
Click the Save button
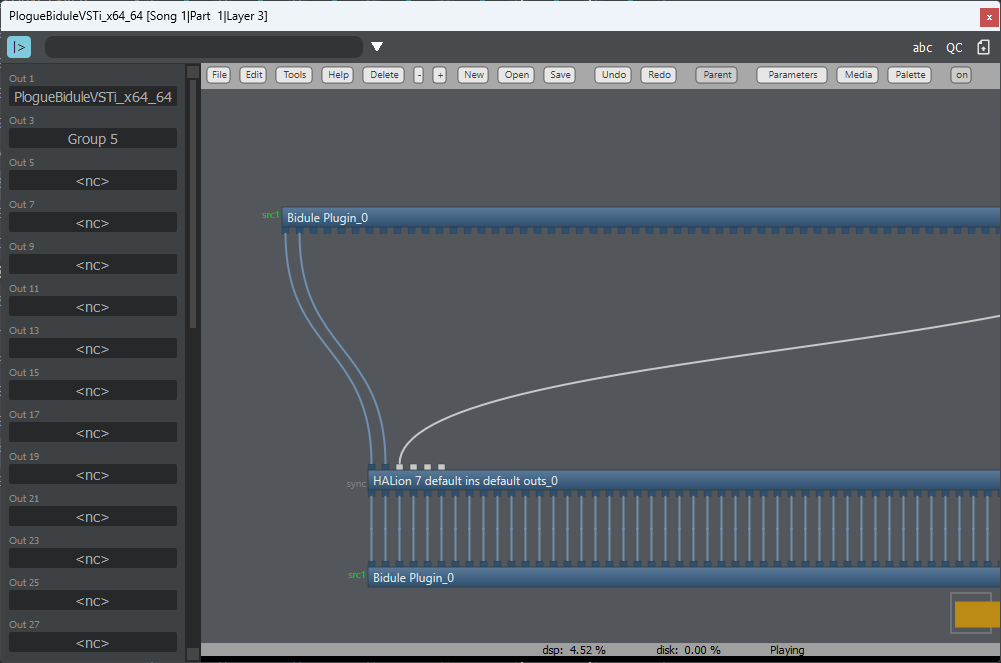pos(560,75)
